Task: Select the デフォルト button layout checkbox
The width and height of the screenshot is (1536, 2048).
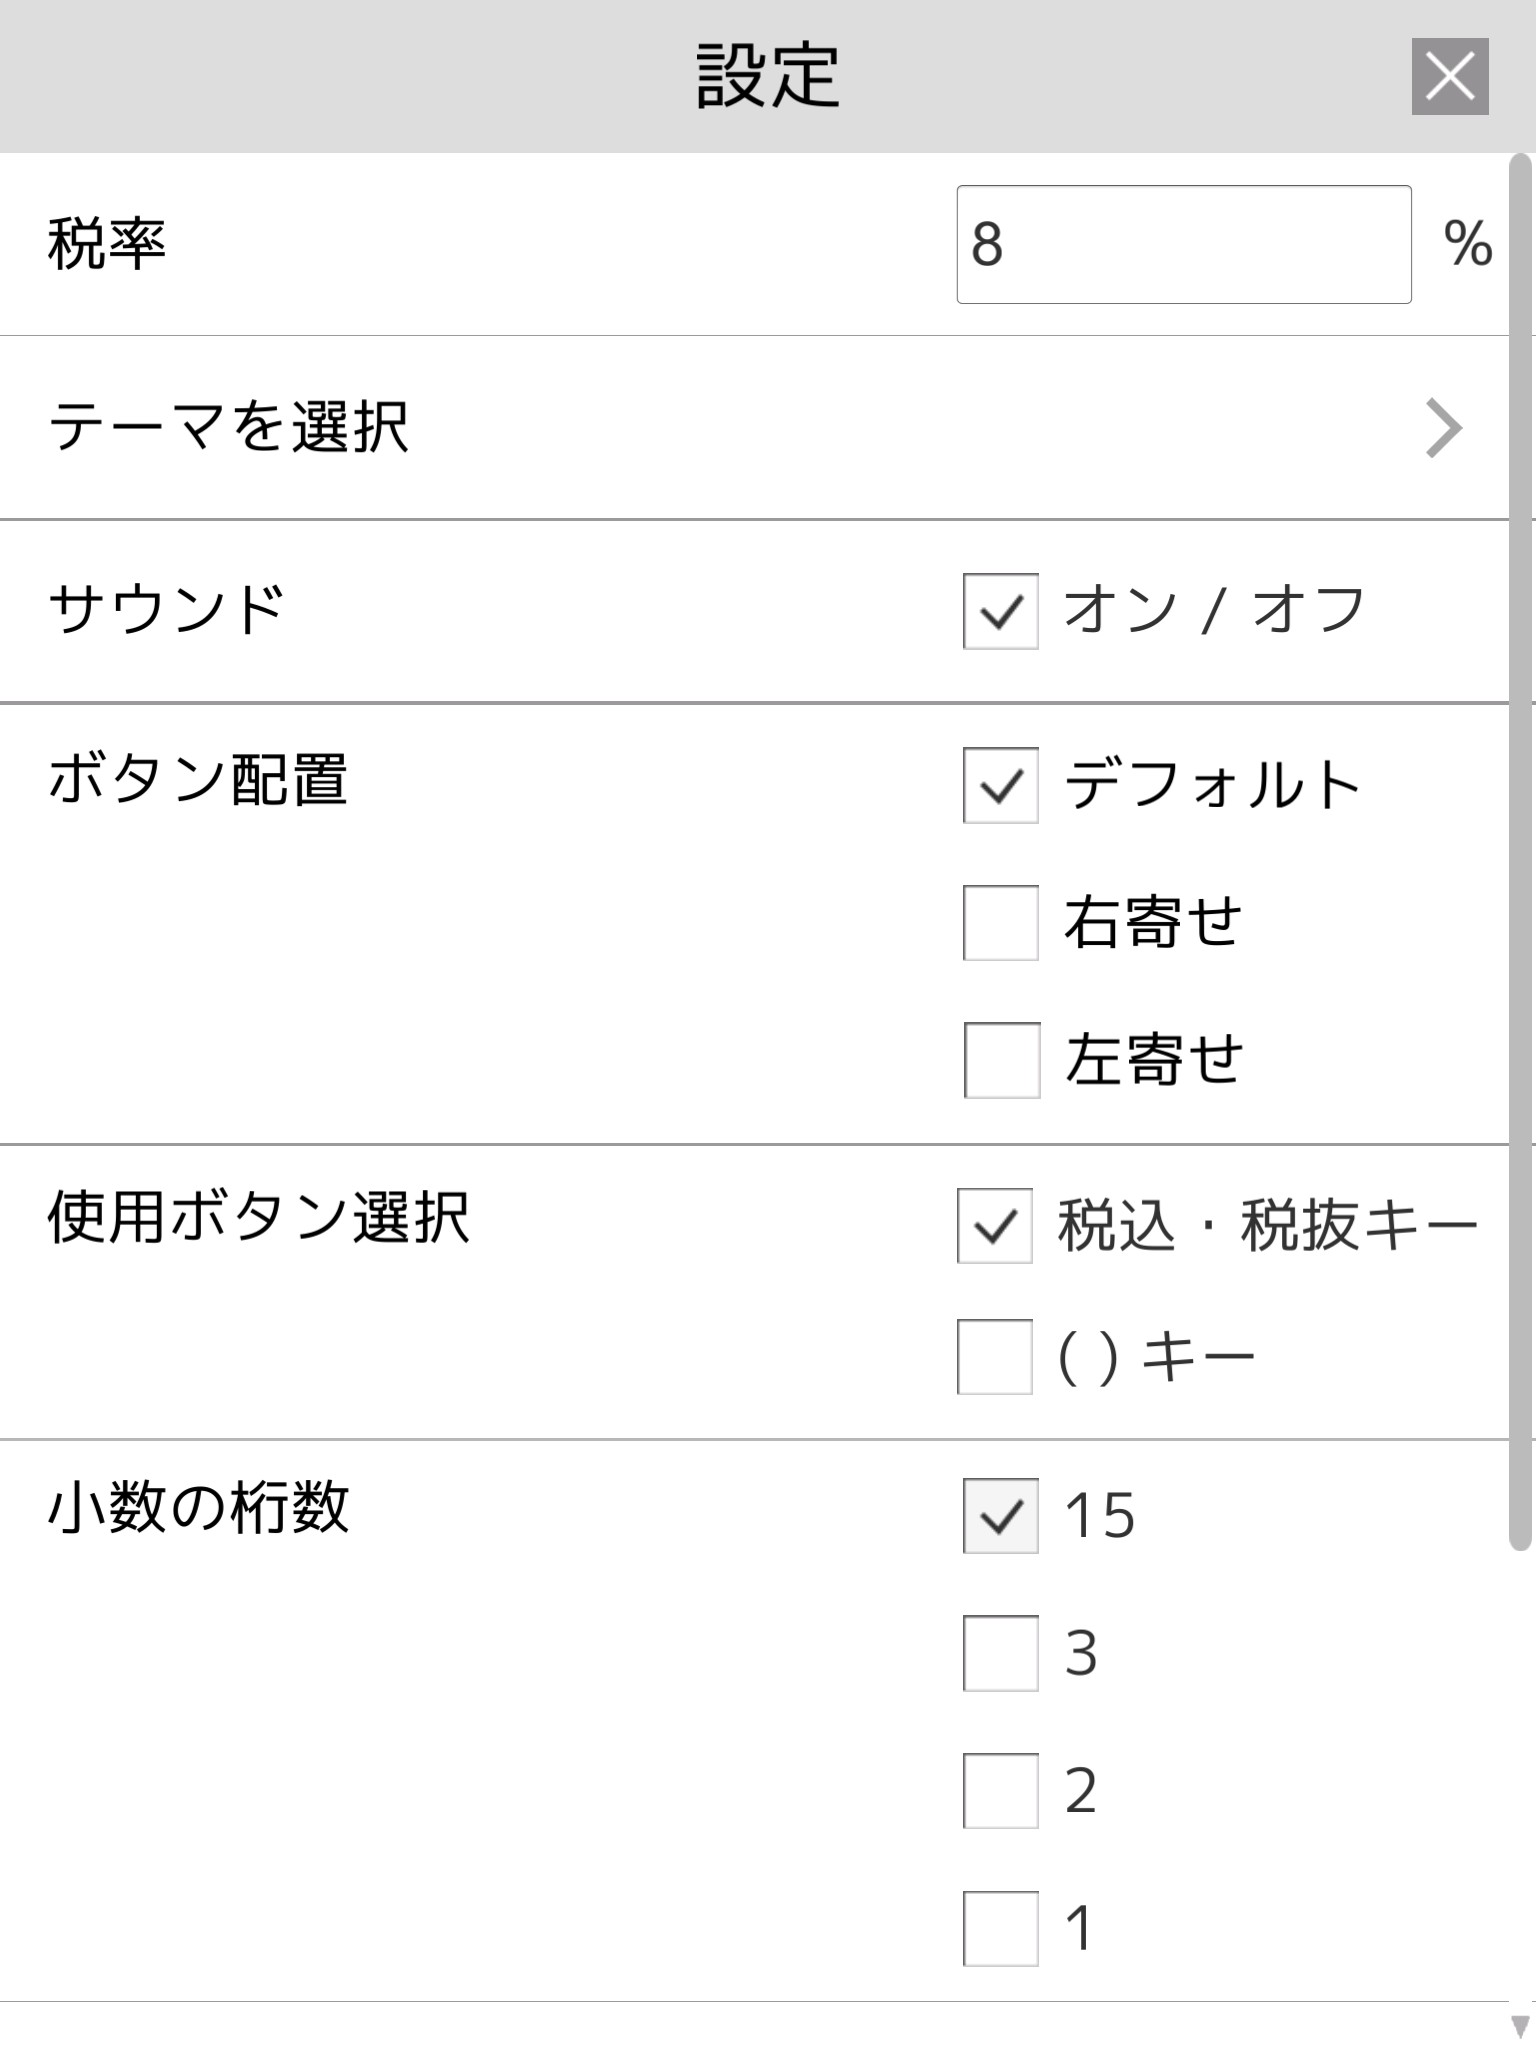Action: pos(1000,785)
